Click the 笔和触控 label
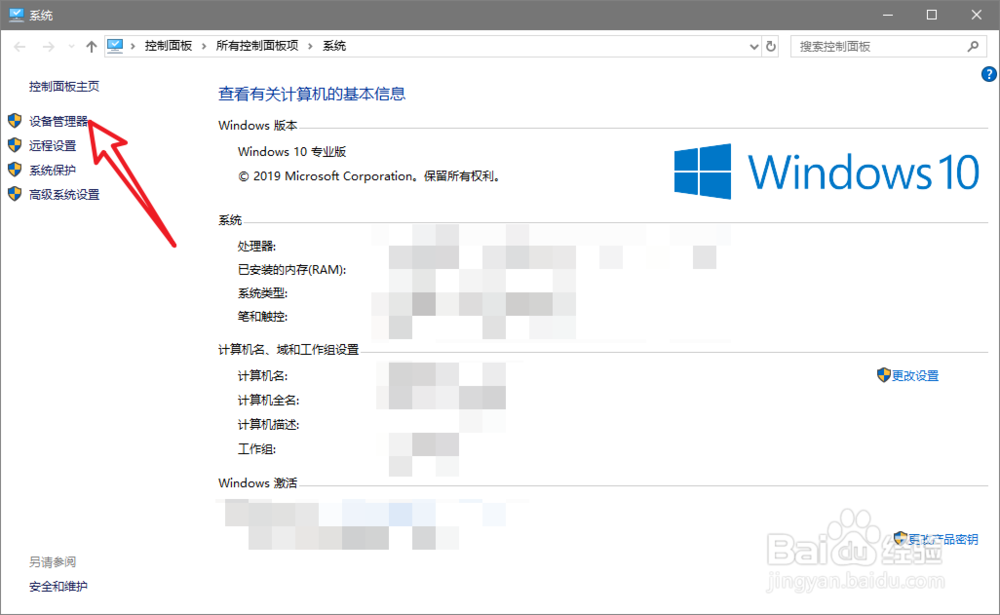Image resolution: width=1000 pixels, height=615 pixels. (263, 316)
